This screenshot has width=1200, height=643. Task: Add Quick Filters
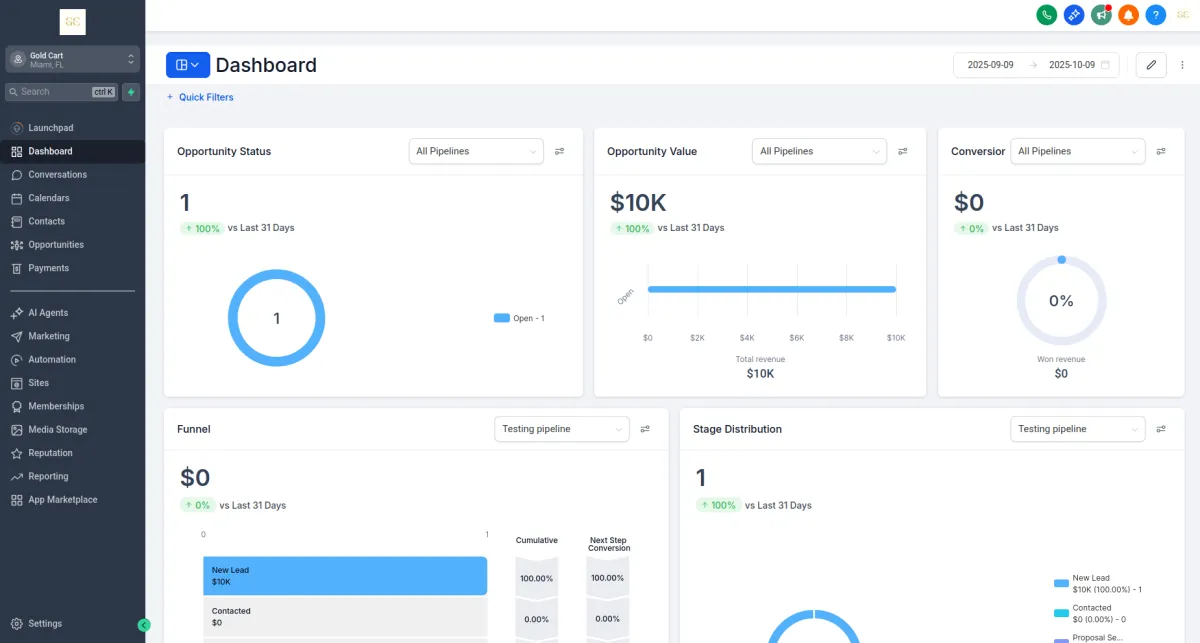[200, 97]
